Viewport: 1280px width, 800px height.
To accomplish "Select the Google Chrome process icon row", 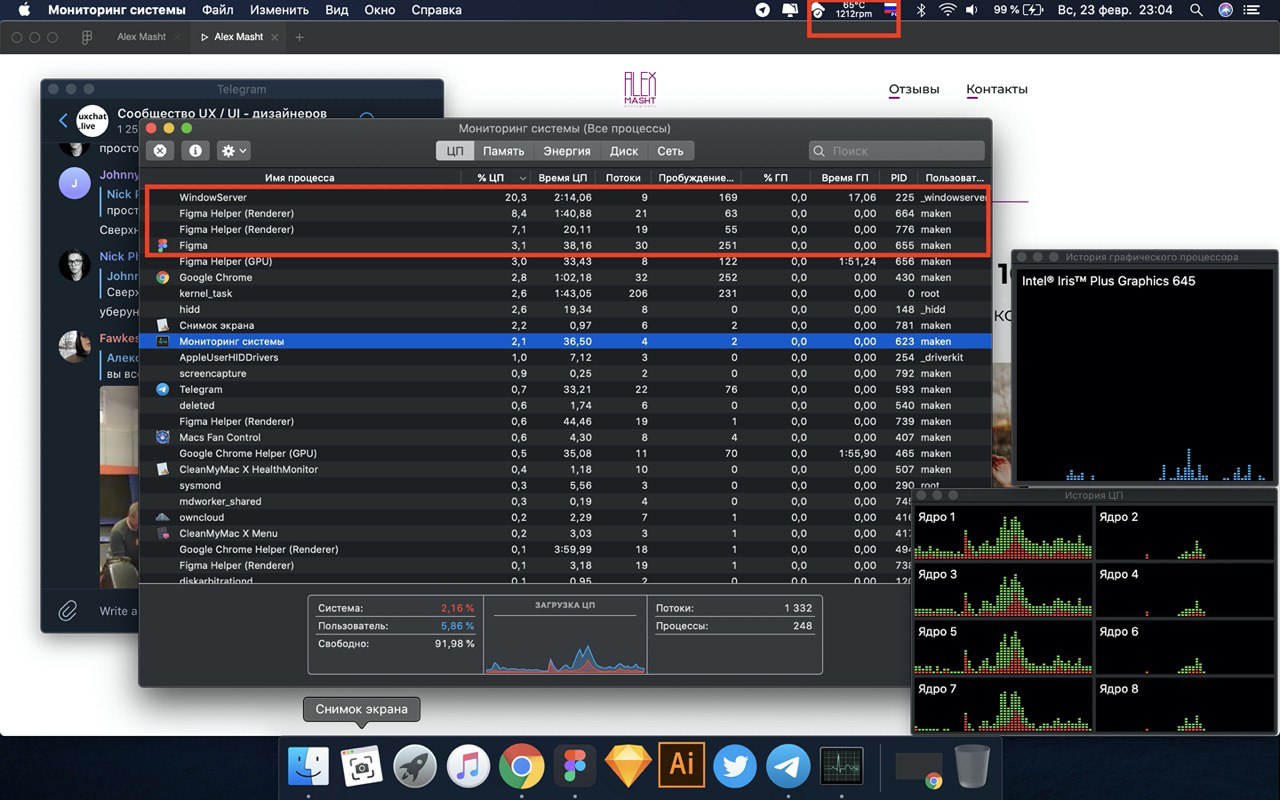I will pos(163,278).
